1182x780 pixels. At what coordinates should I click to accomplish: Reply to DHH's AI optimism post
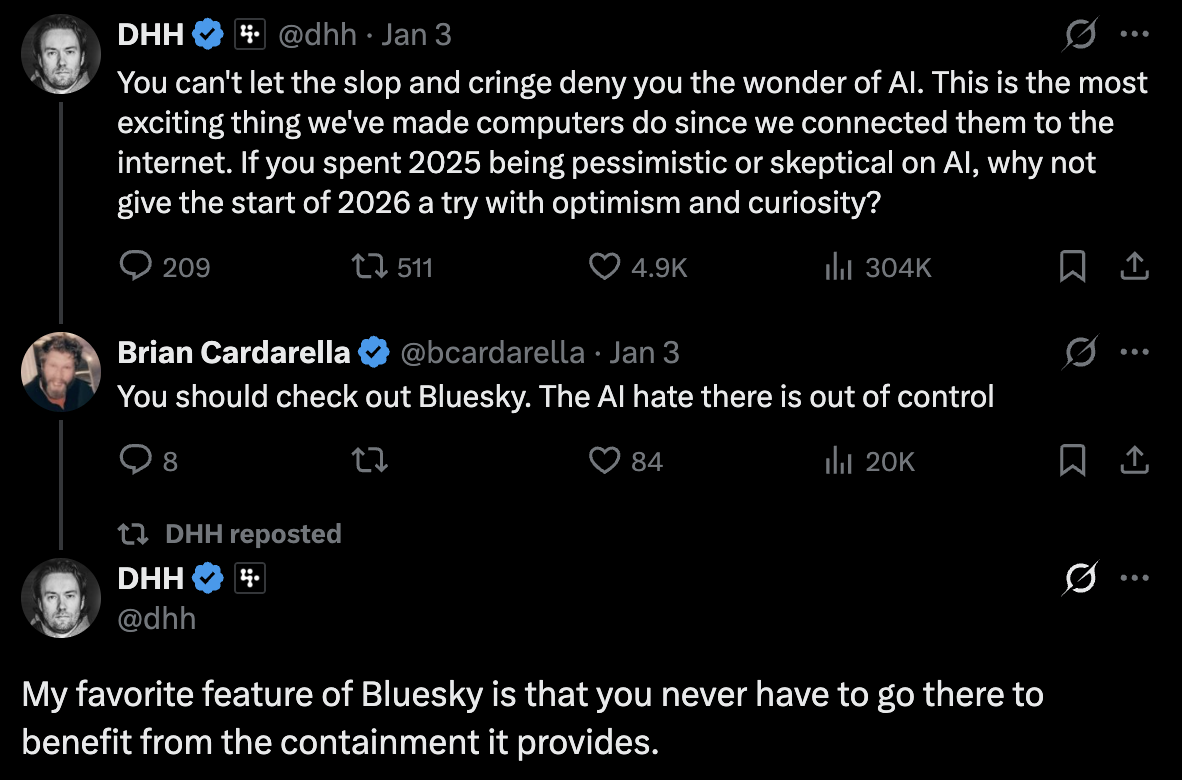pyautogui.click(x=137, y=266)
